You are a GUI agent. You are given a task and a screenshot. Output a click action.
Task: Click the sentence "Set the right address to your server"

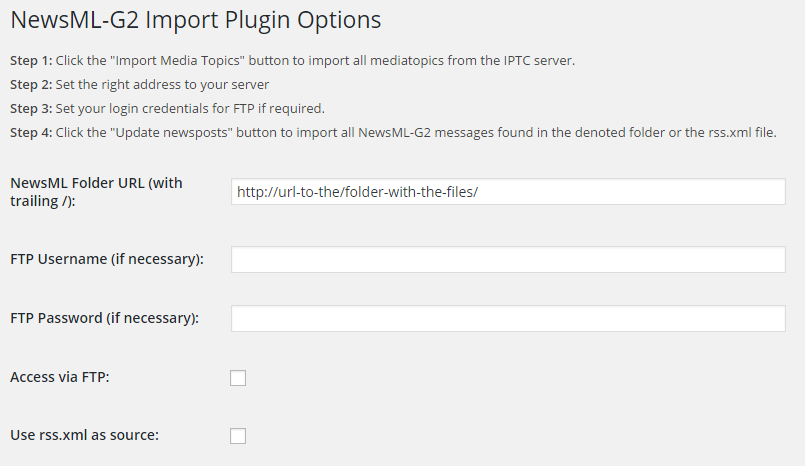click(162, 85)
